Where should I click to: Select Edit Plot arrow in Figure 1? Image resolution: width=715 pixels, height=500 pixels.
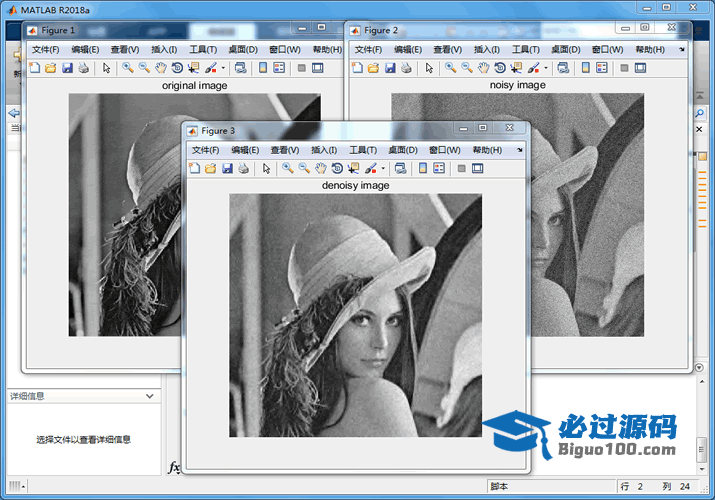(107, 68)
